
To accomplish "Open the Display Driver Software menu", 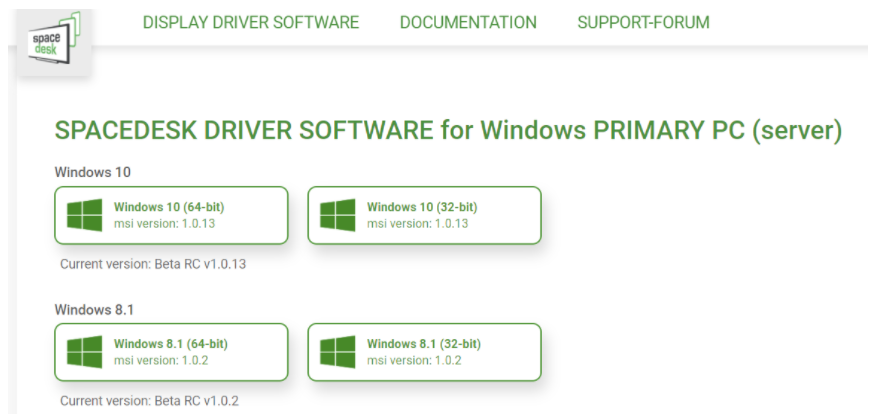I will pos(251,22).
